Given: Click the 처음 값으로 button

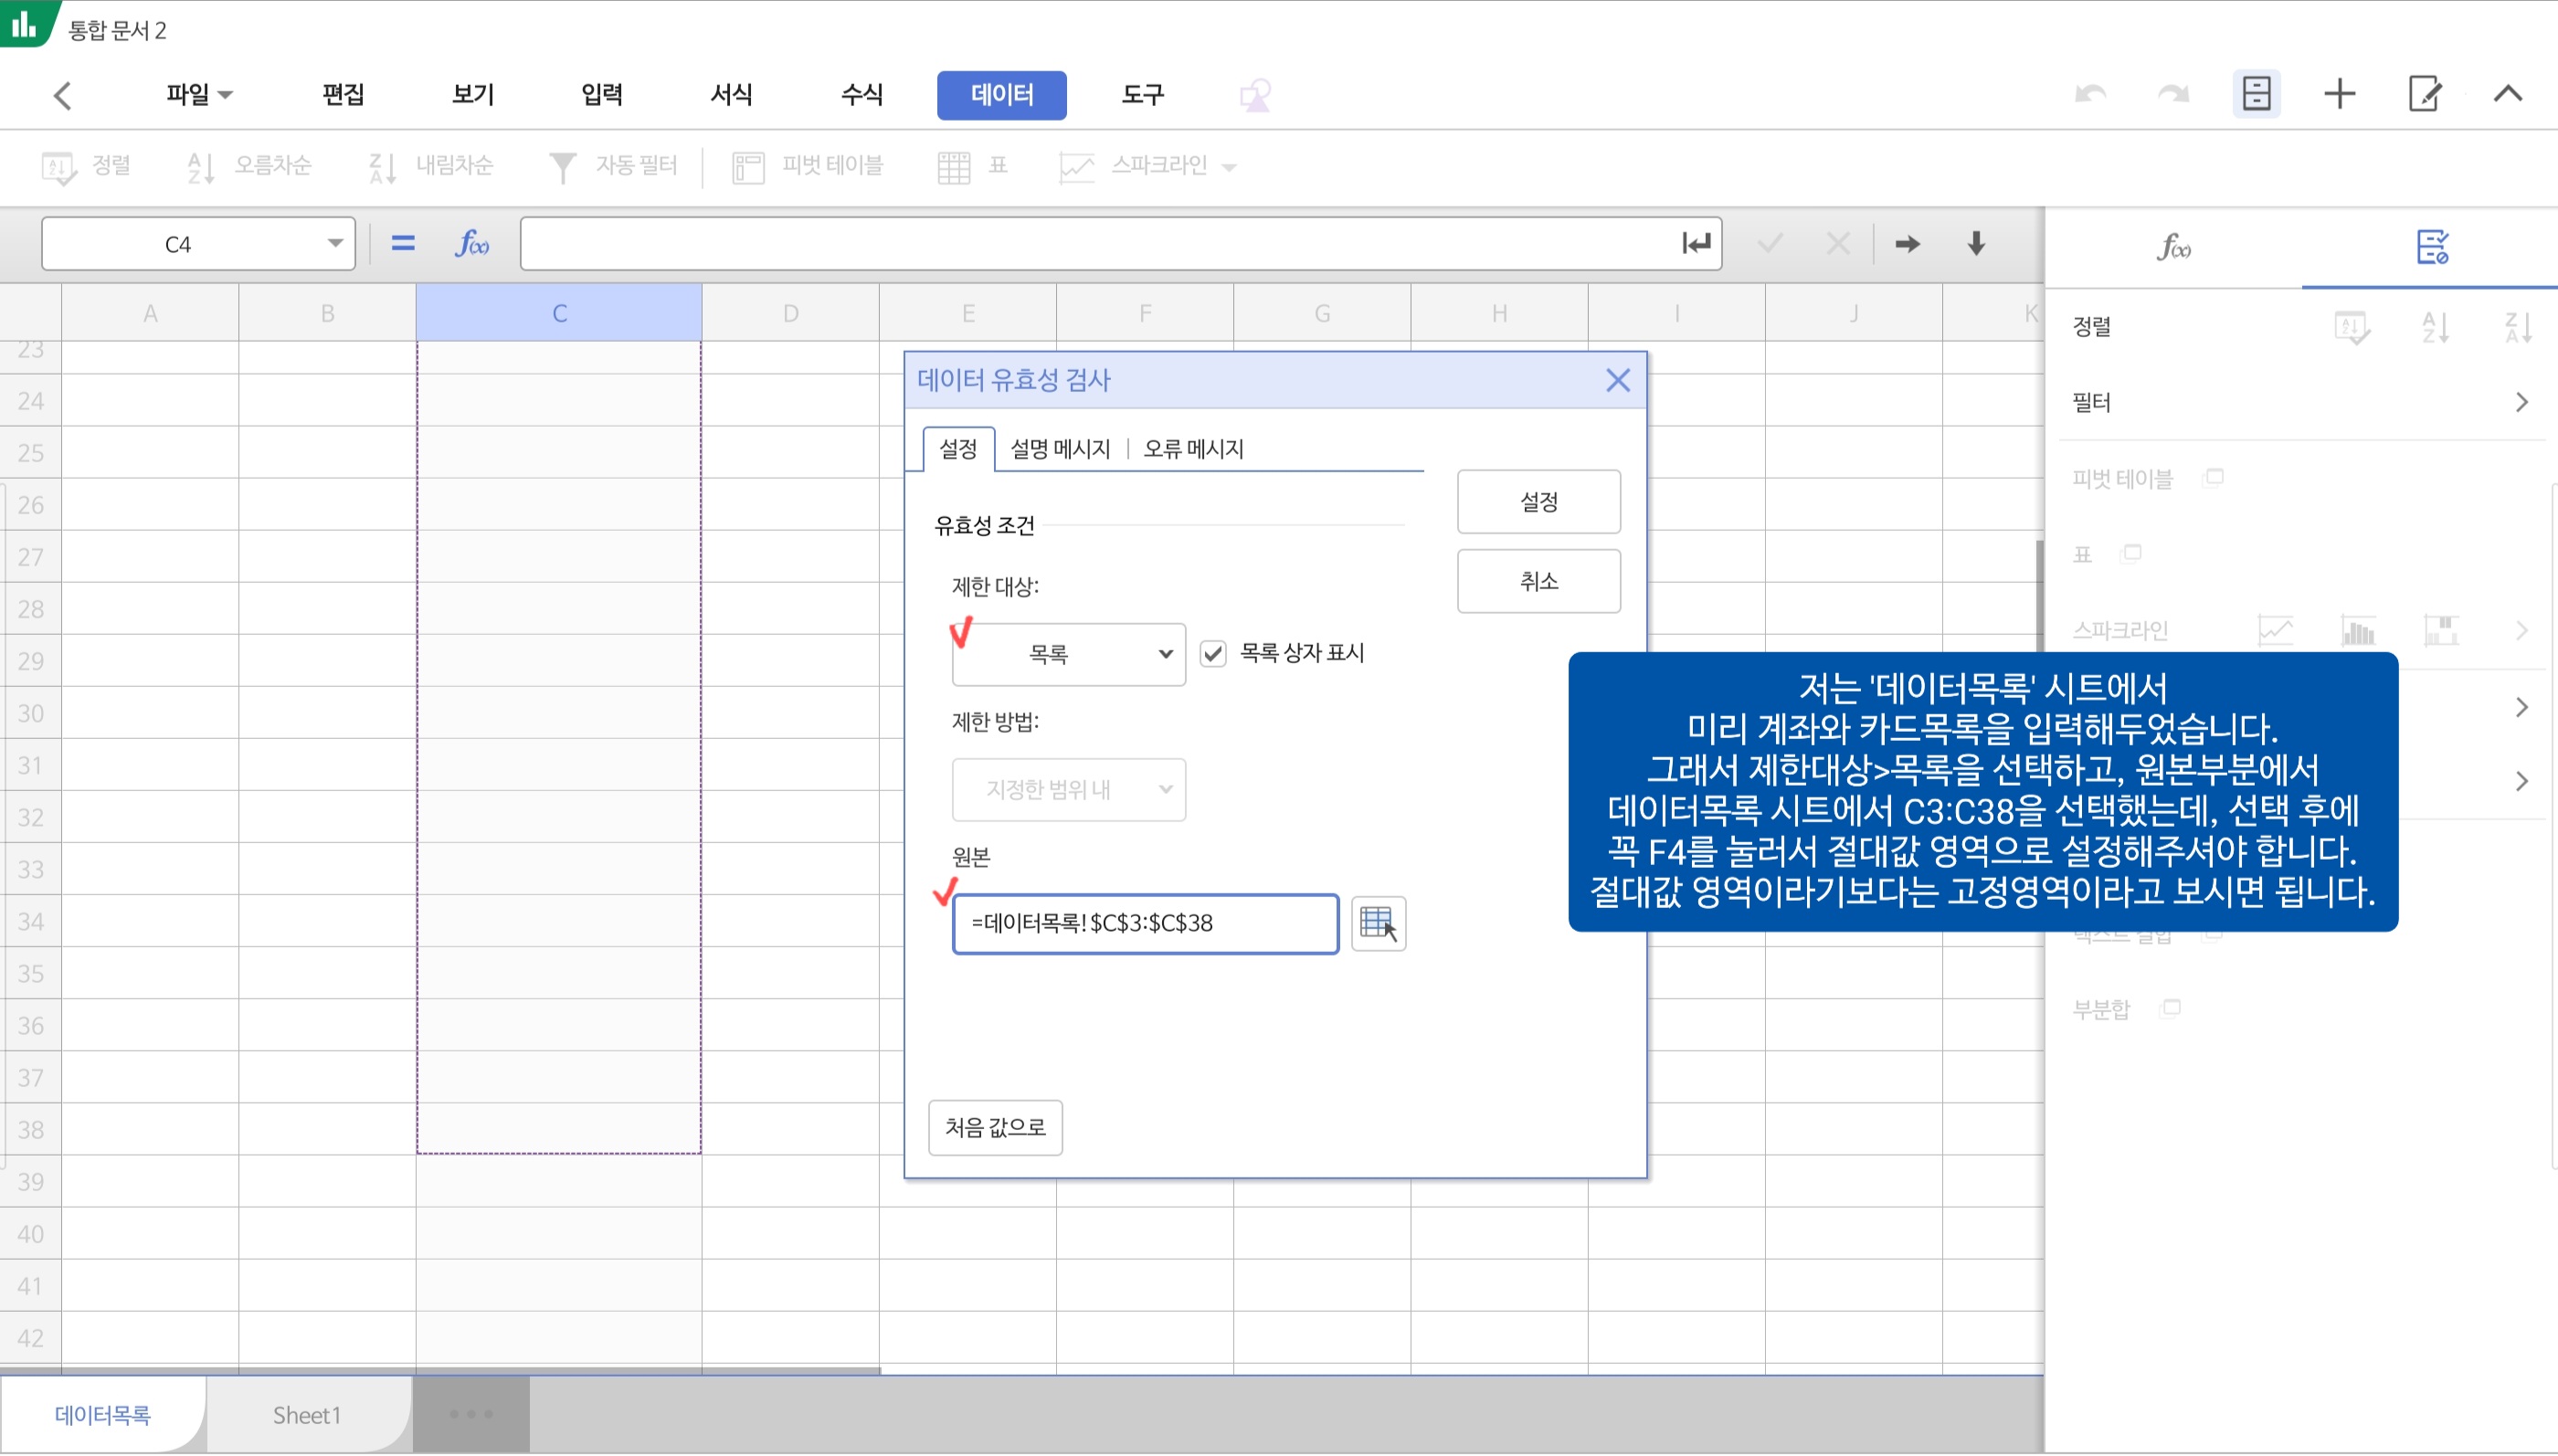Looking at the screenshot, I should point(995,1127).
